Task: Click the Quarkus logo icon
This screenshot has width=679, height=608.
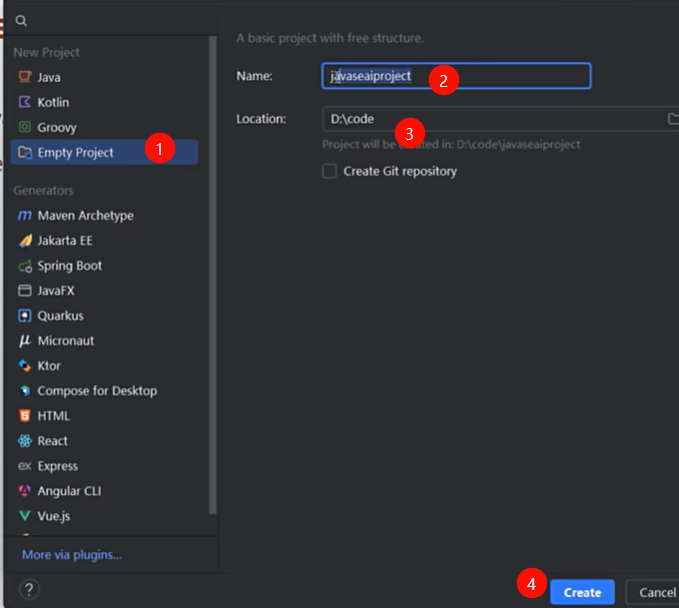Action: pos(25,316)
